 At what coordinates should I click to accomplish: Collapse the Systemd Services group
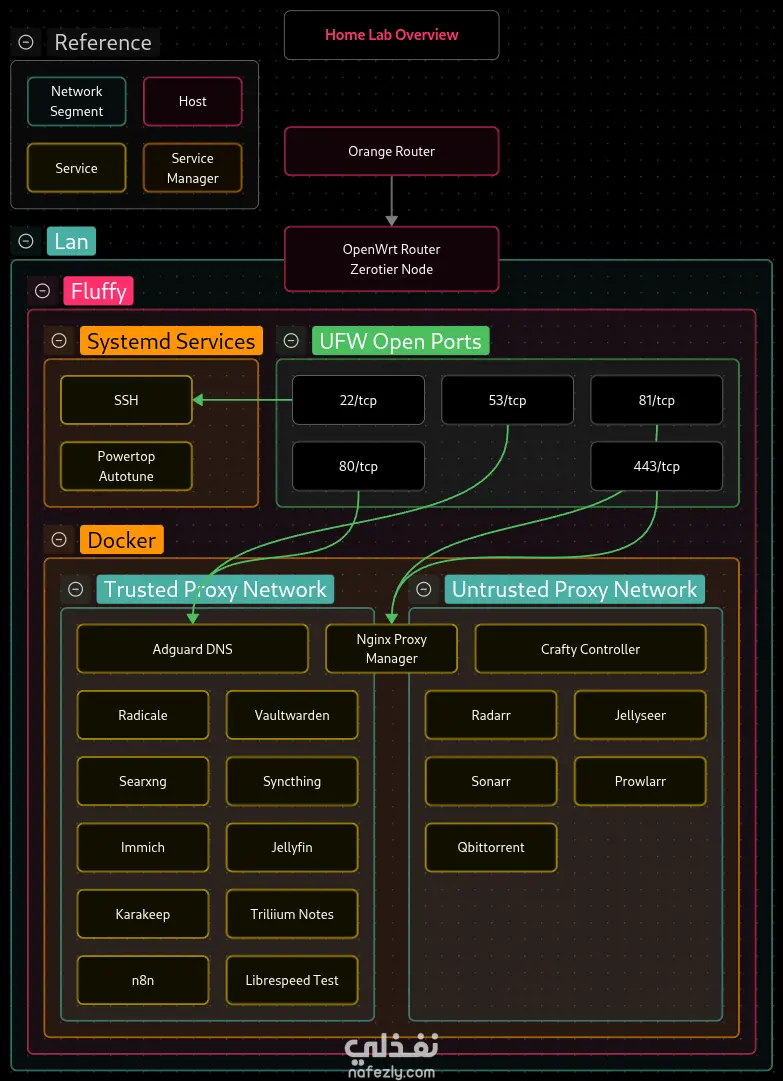59,341
